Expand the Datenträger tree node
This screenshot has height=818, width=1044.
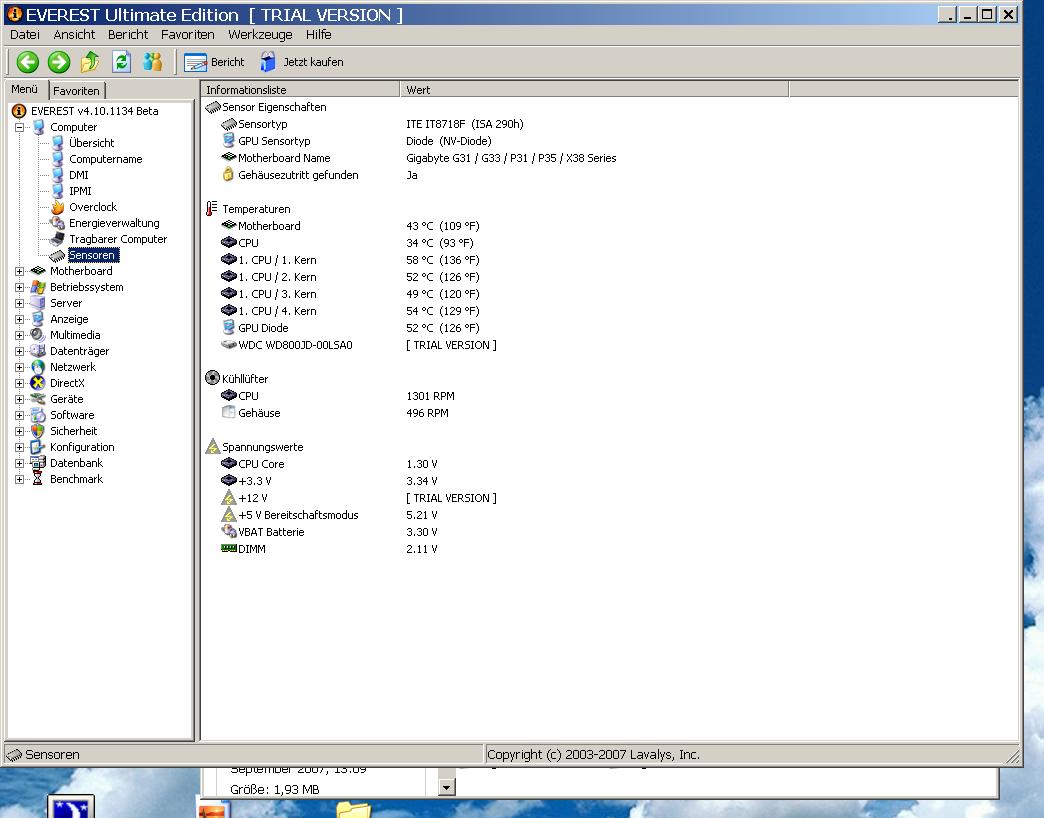(19, 351)
